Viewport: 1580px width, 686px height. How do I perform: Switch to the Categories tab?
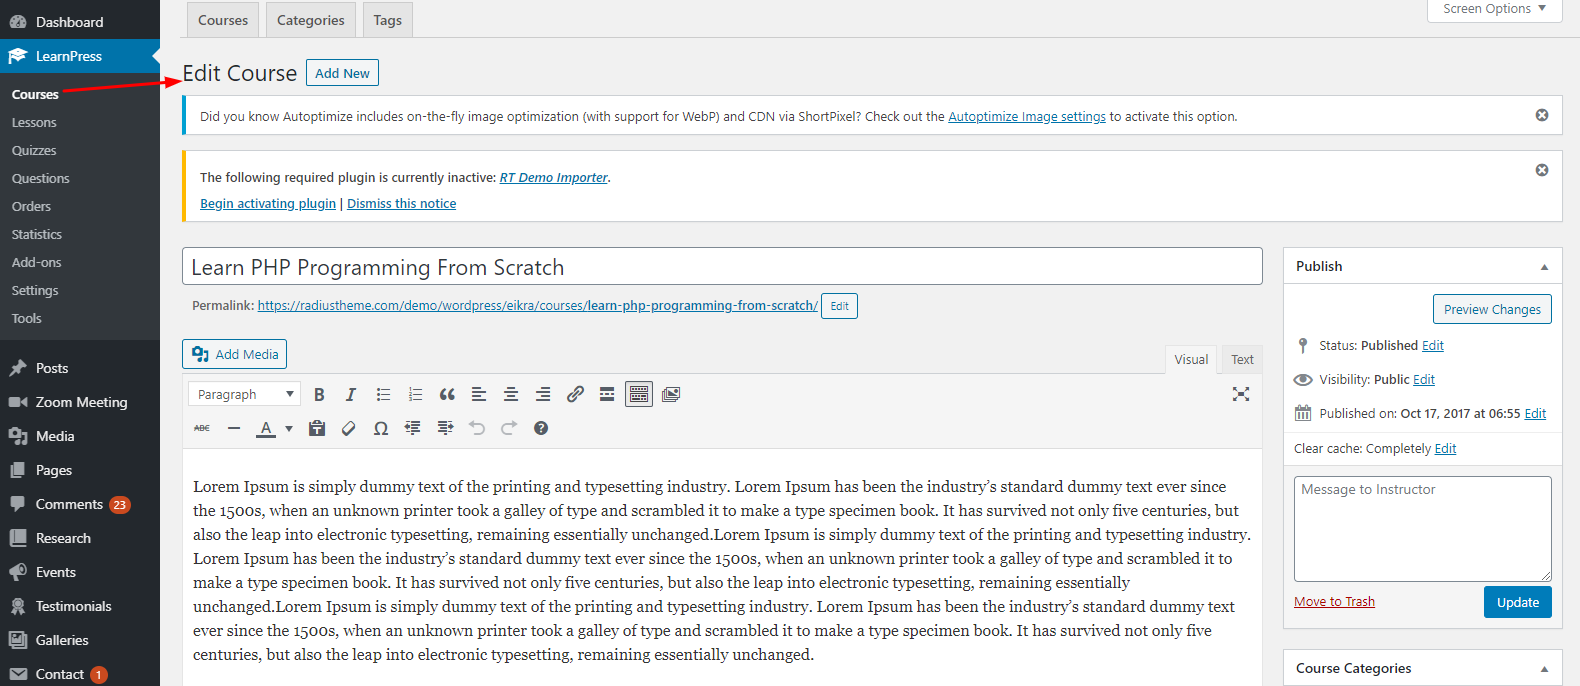coord(311,20)
